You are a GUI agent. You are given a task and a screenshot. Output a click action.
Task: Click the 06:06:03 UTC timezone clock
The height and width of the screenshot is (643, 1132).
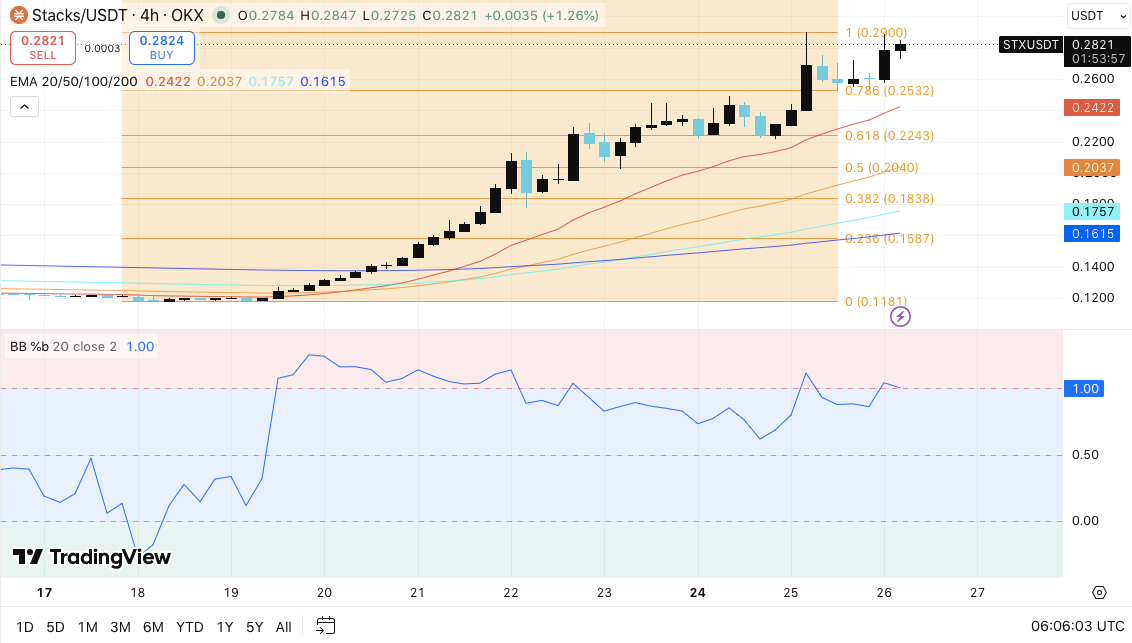click(x=1077, y=626)
